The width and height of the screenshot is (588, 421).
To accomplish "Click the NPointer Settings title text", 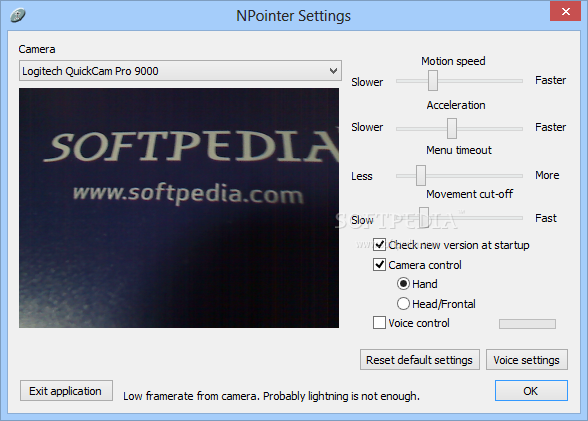I will pos(294,16).
